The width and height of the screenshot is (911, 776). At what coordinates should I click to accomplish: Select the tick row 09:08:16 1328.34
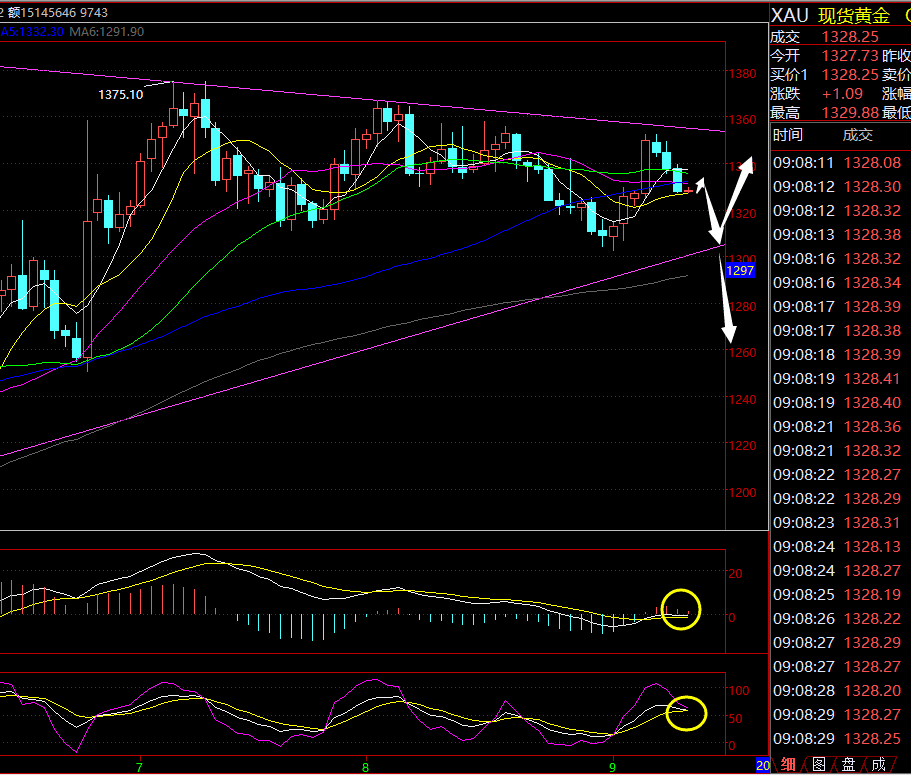837,283
